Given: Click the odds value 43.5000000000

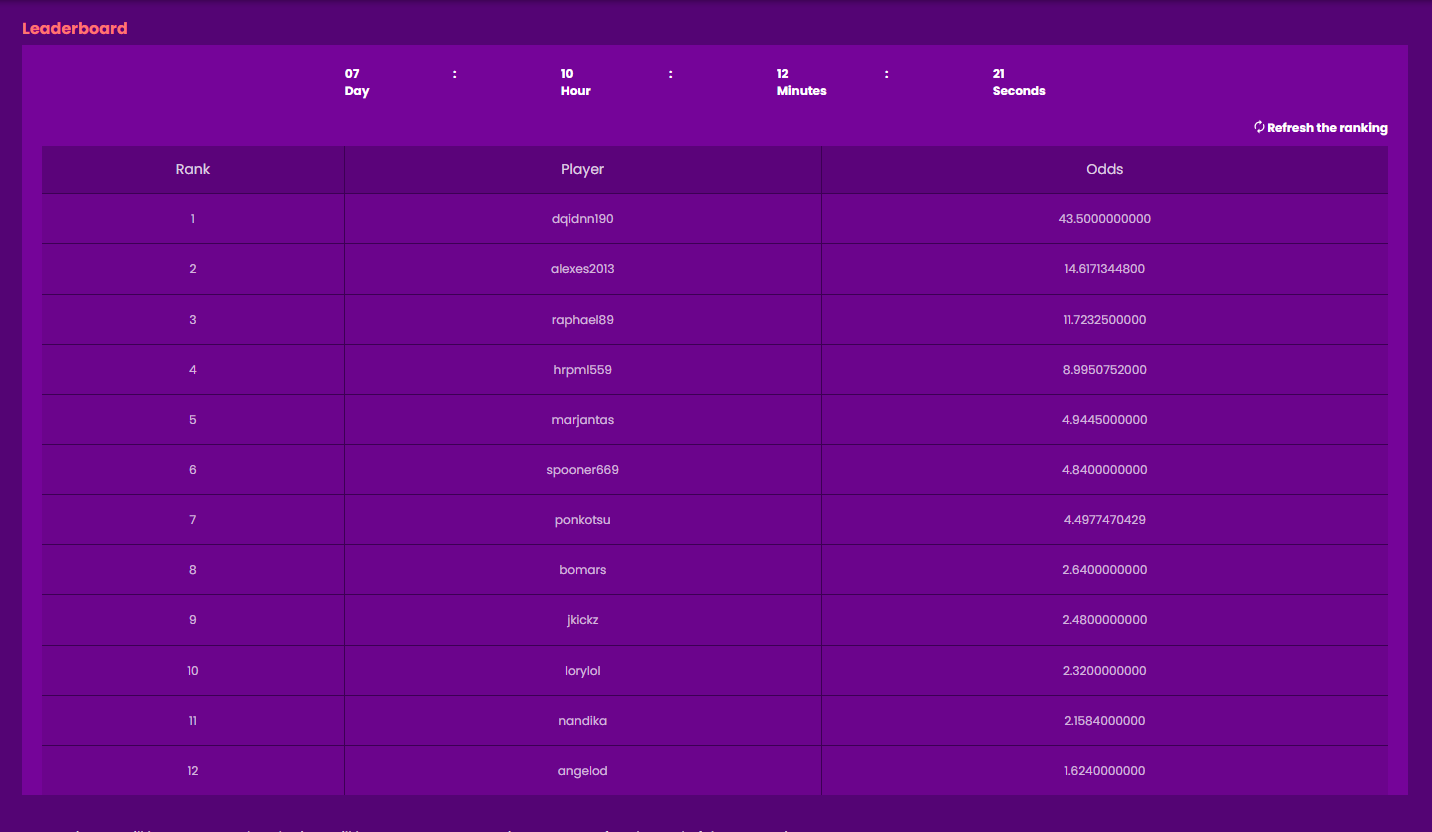Looking at the screenshot, I should pos(1104,219).
